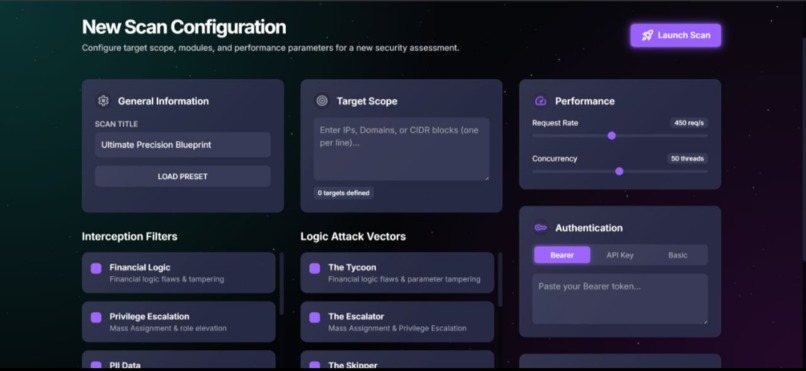This screenshot has height=371, width=806.
Task: Adjust the Request Rate slider handle
Action: [612, 136]
